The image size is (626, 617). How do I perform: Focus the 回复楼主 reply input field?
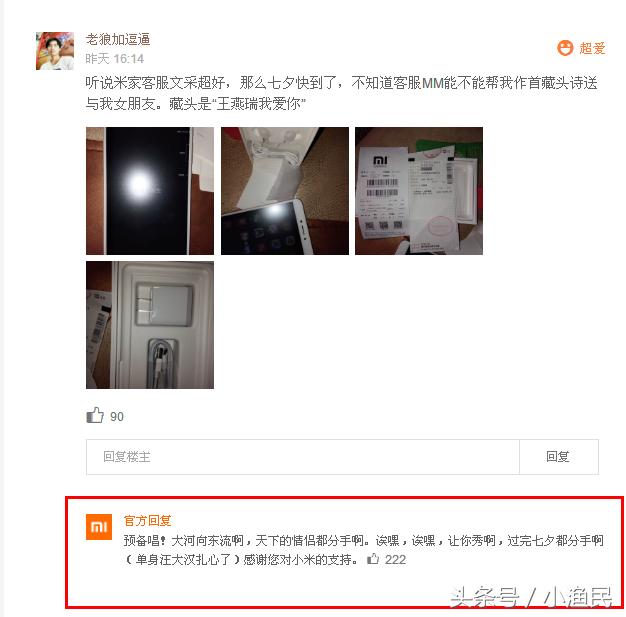[303, 457]
